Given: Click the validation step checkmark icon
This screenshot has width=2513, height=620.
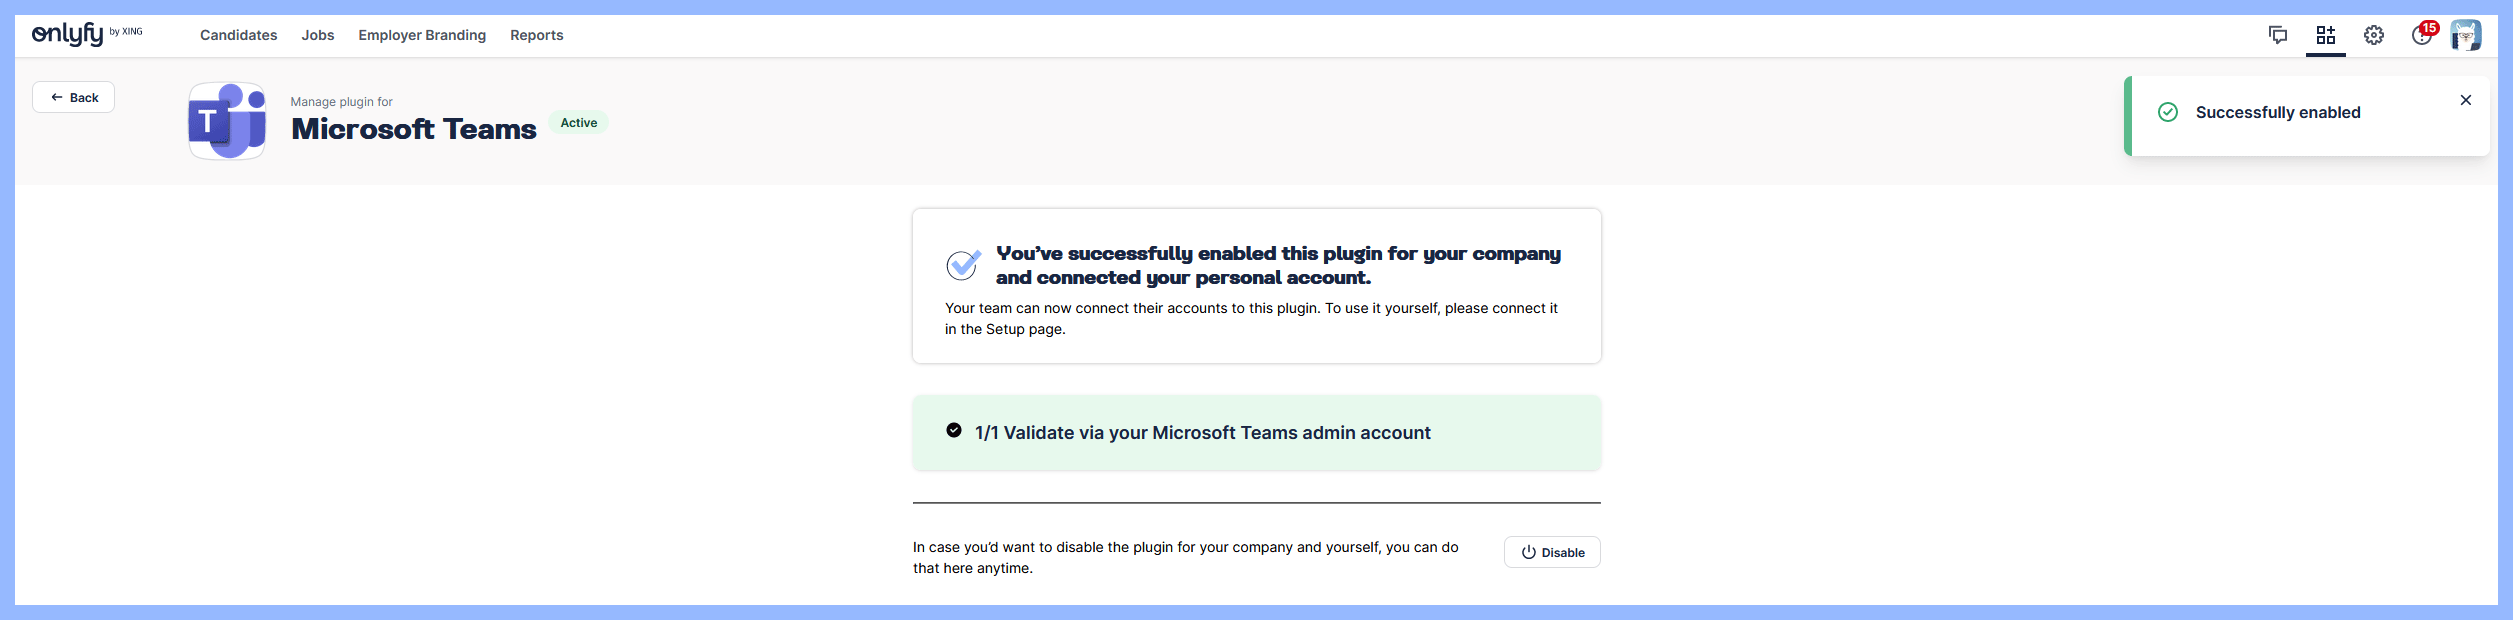Looking at the screenshot, I should tap(956, 431).
